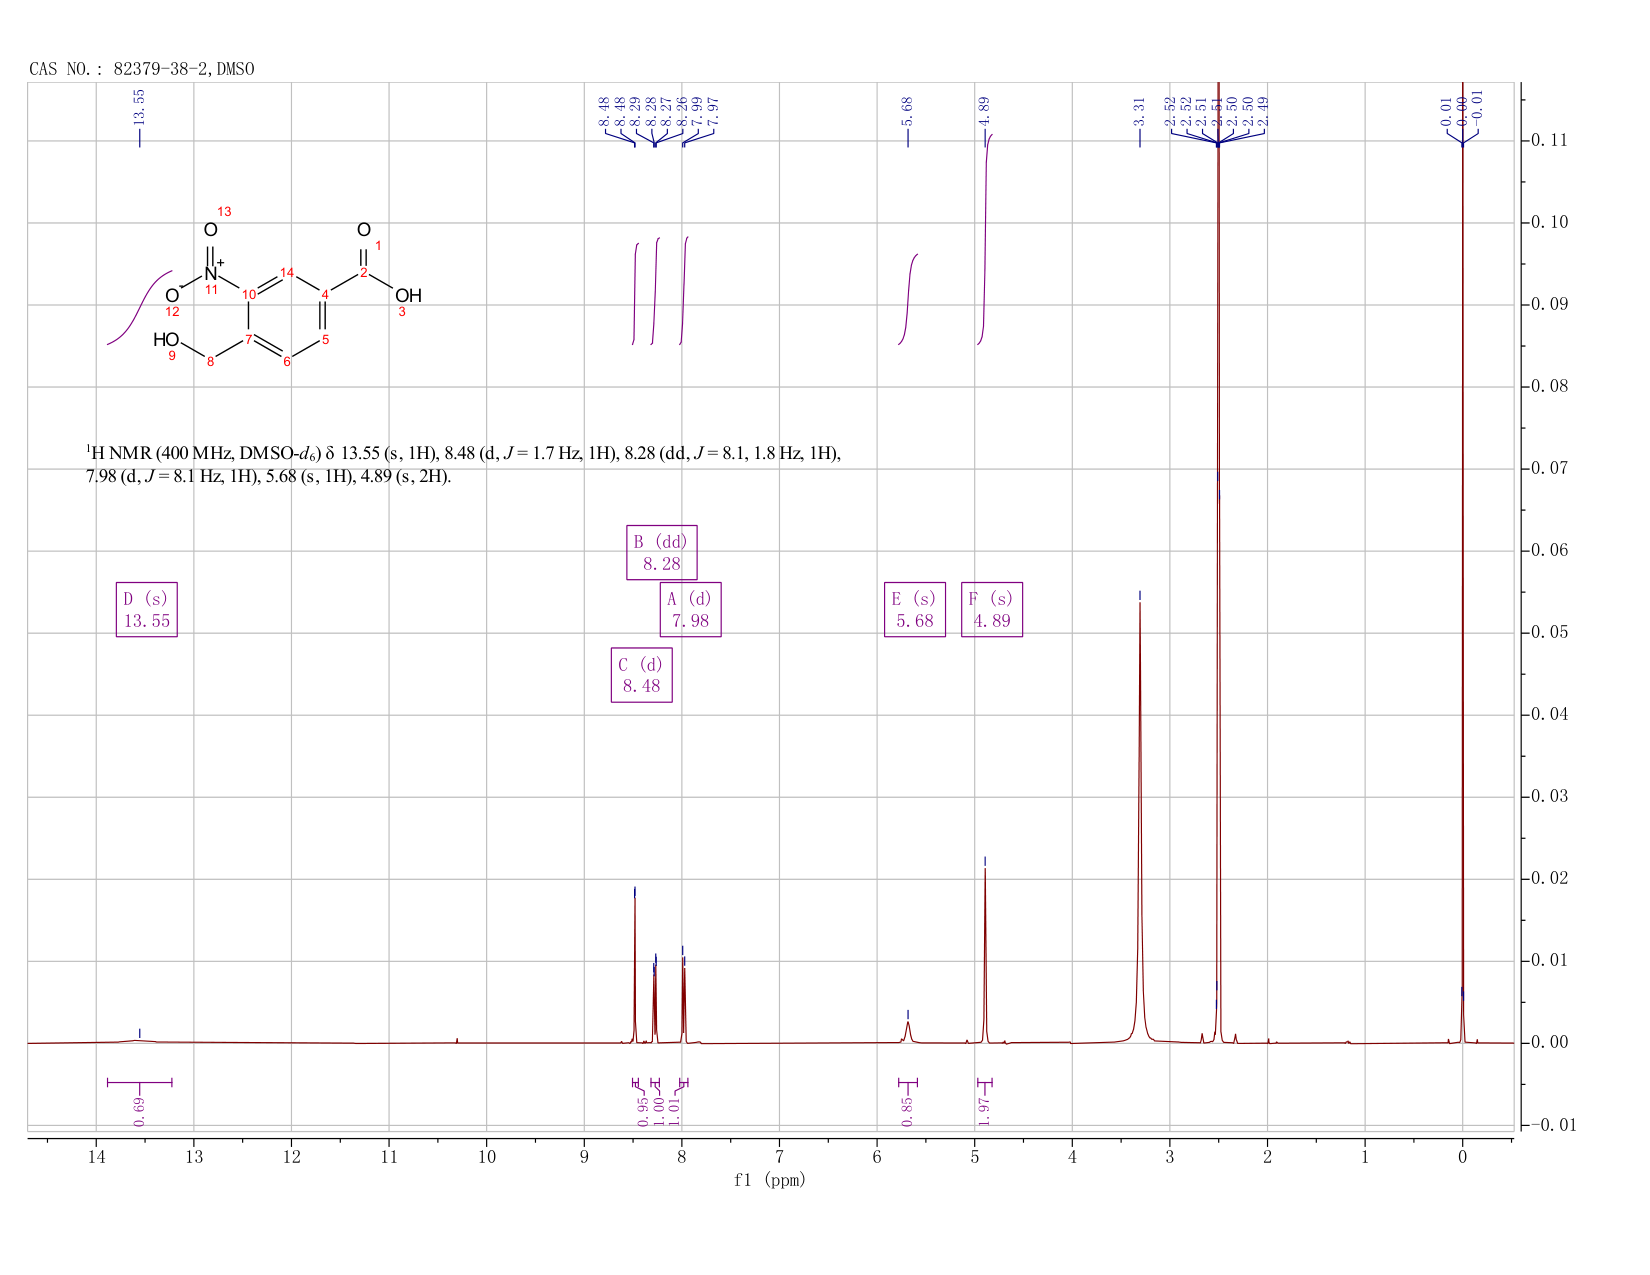Click integral value 1.00 below the baseline
The height and width of the screenshot is (1275, 1650).
coord(658,1111)
